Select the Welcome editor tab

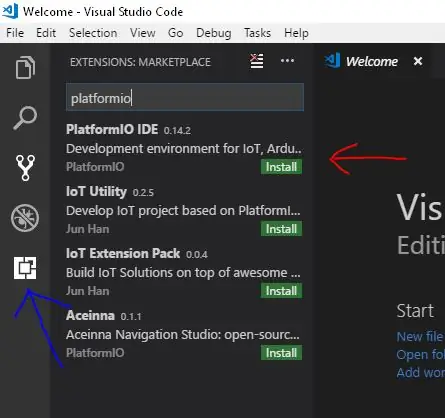pyautogui.click(x=372, y=61)
